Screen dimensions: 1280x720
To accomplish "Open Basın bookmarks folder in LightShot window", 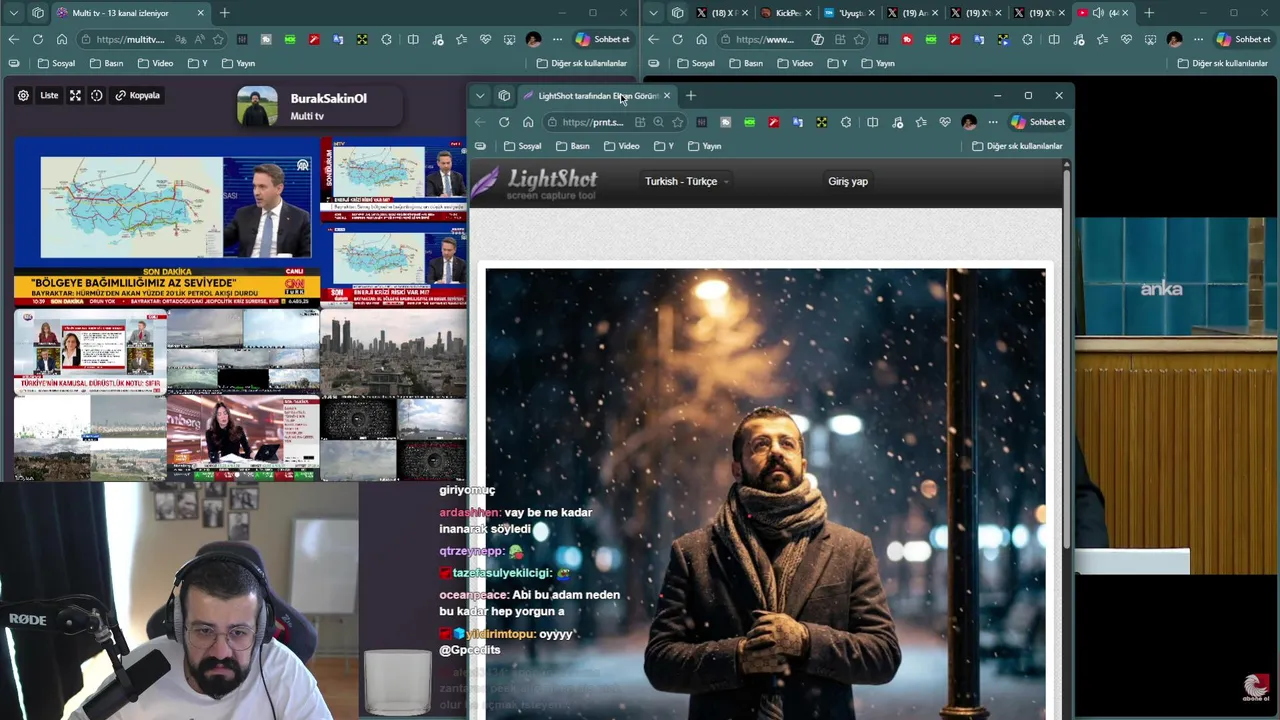I will [573, 146].
